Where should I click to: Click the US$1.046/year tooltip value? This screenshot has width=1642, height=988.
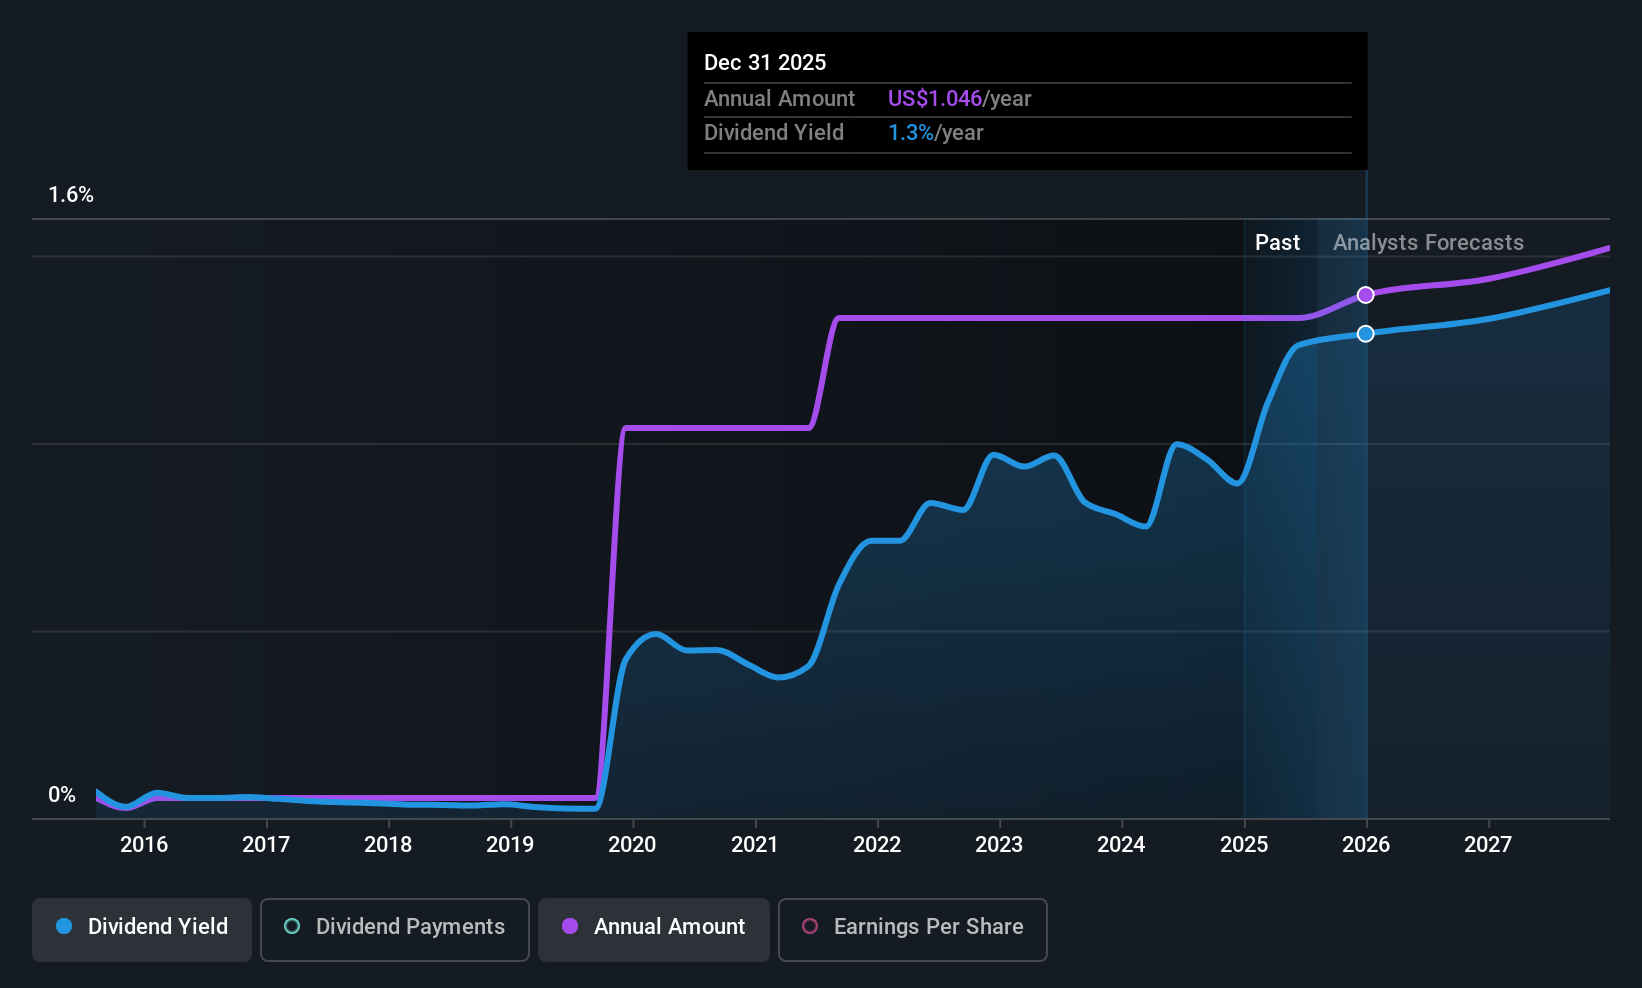pos(959,98)
